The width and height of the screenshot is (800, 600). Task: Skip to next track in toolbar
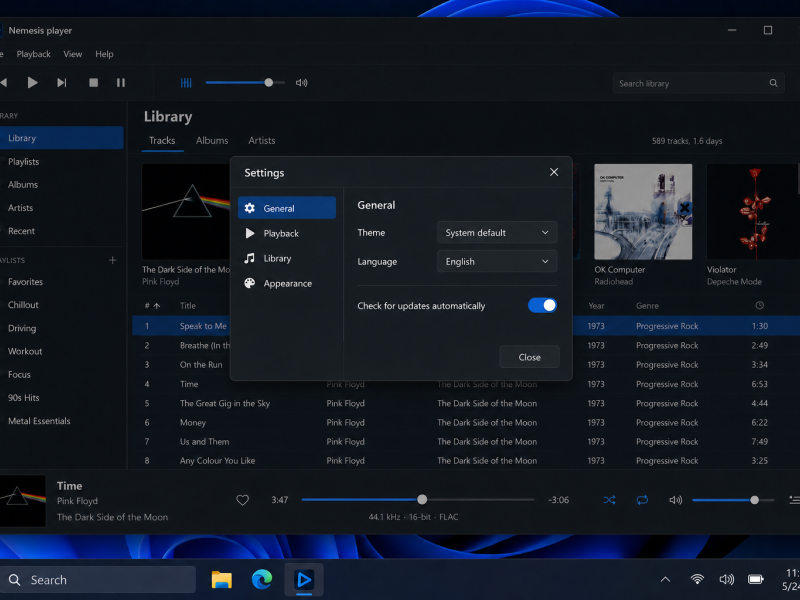click(x=62, y=83)
